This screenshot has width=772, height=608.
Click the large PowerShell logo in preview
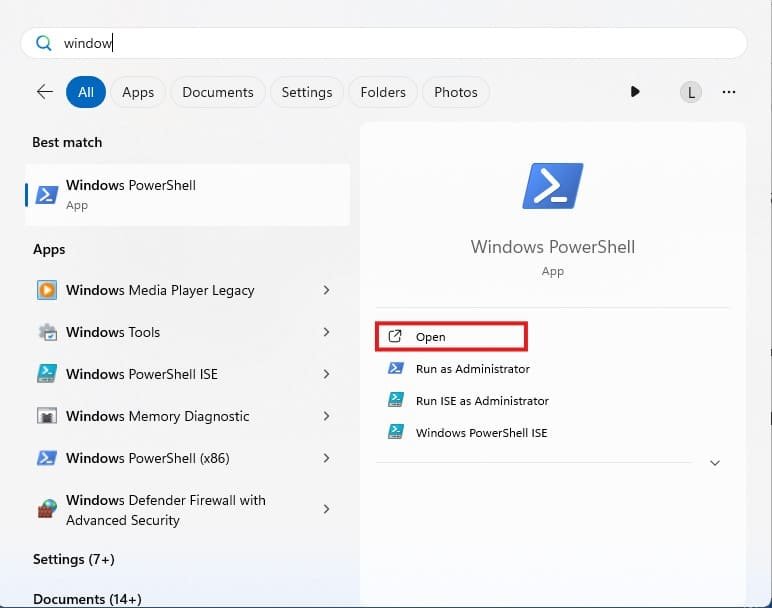point(552,186)
